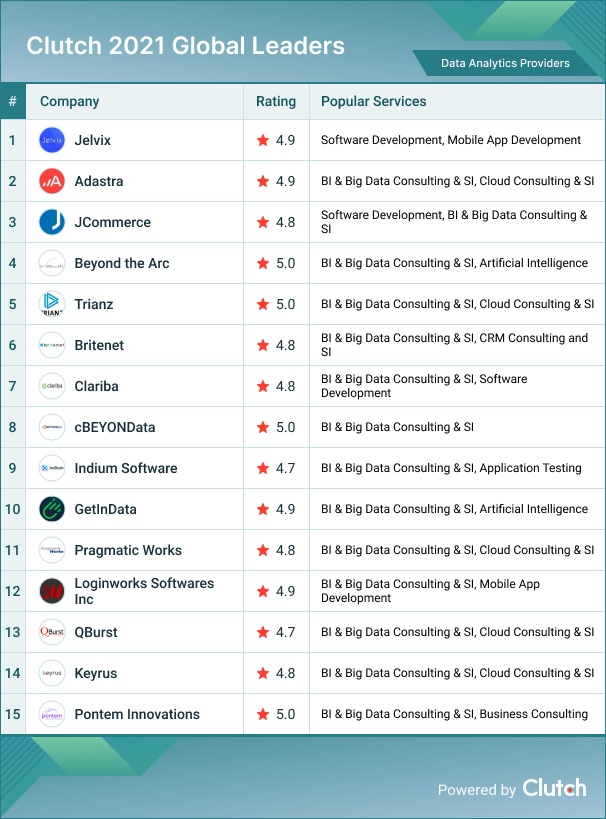Click the star icon in QBurst row

(263, 632)
